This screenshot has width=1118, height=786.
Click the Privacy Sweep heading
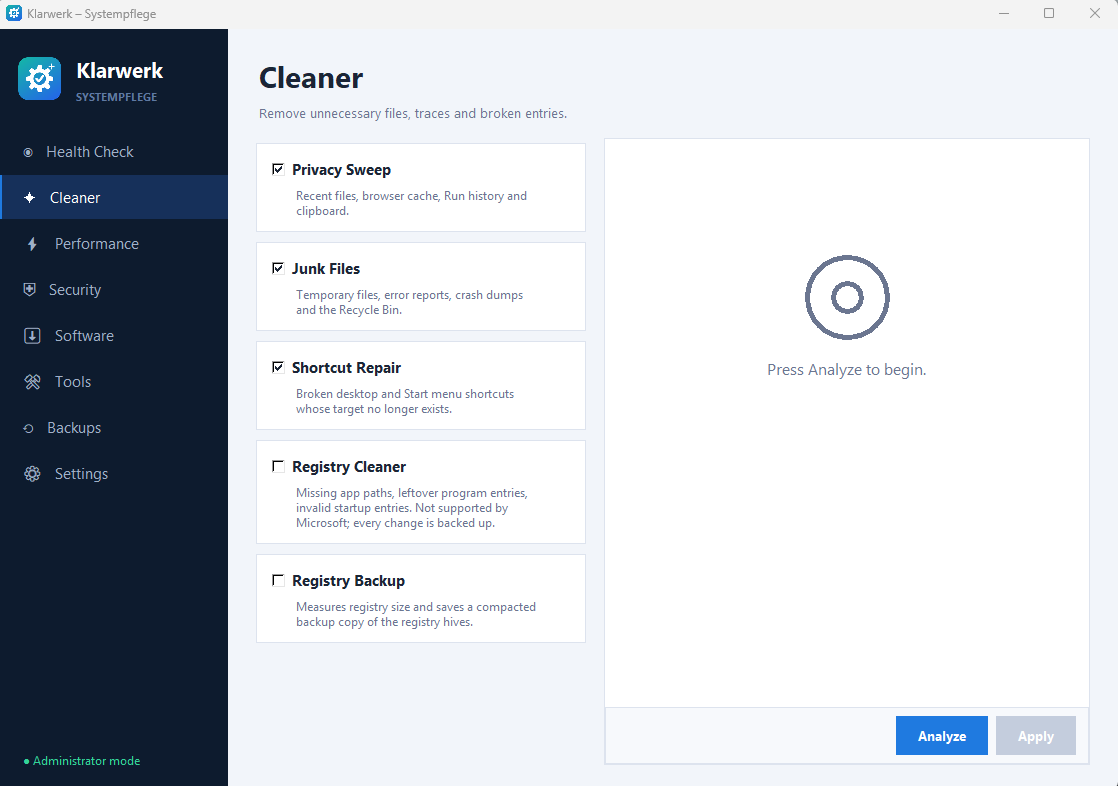tap(342, 170)
